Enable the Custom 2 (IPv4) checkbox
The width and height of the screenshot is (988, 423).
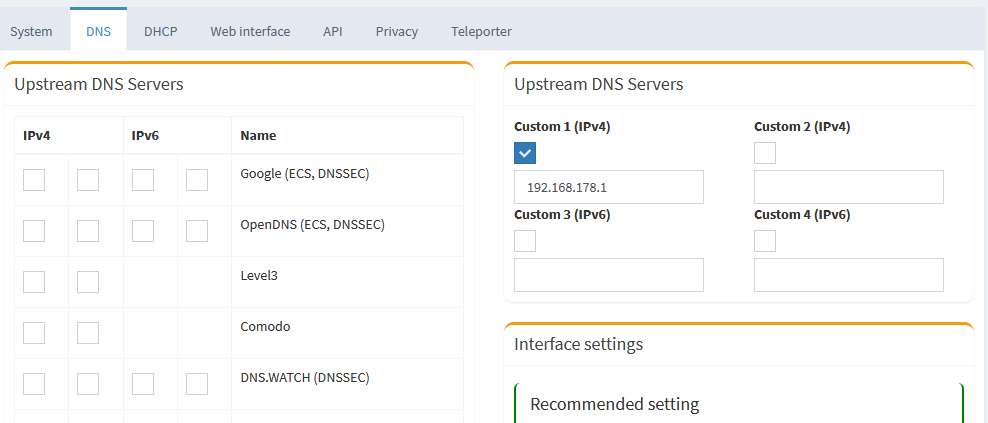tap(765, 153)
